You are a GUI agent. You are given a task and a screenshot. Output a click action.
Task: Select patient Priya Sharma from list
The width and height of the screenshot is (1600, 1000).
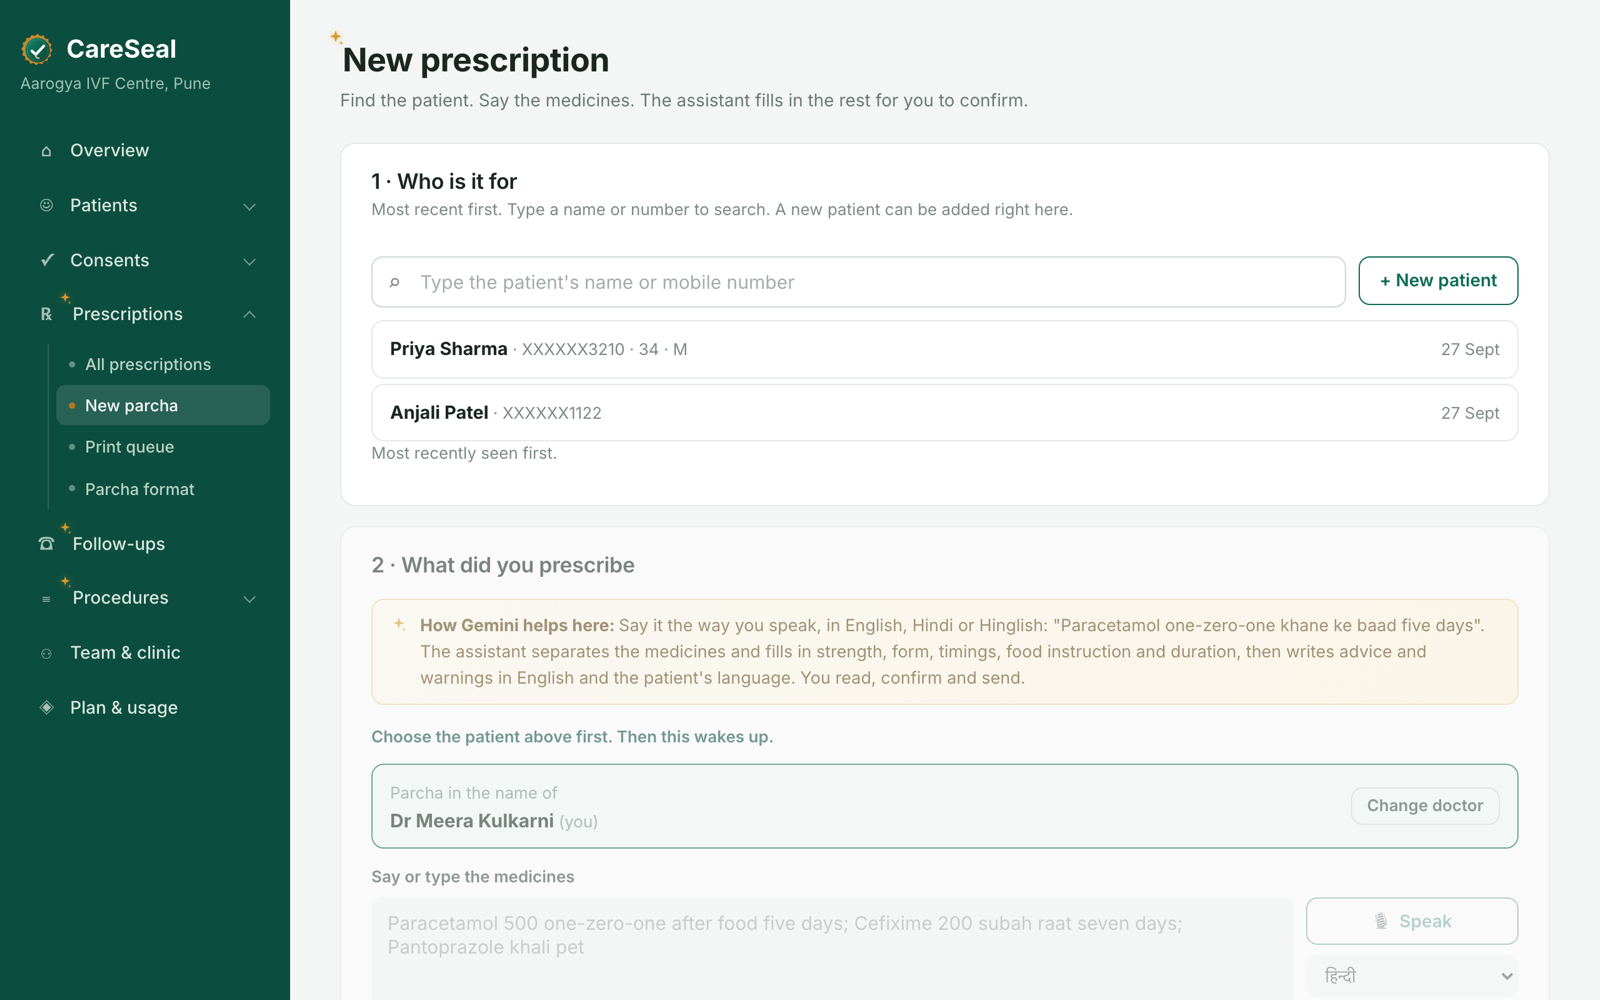(945, 349)
